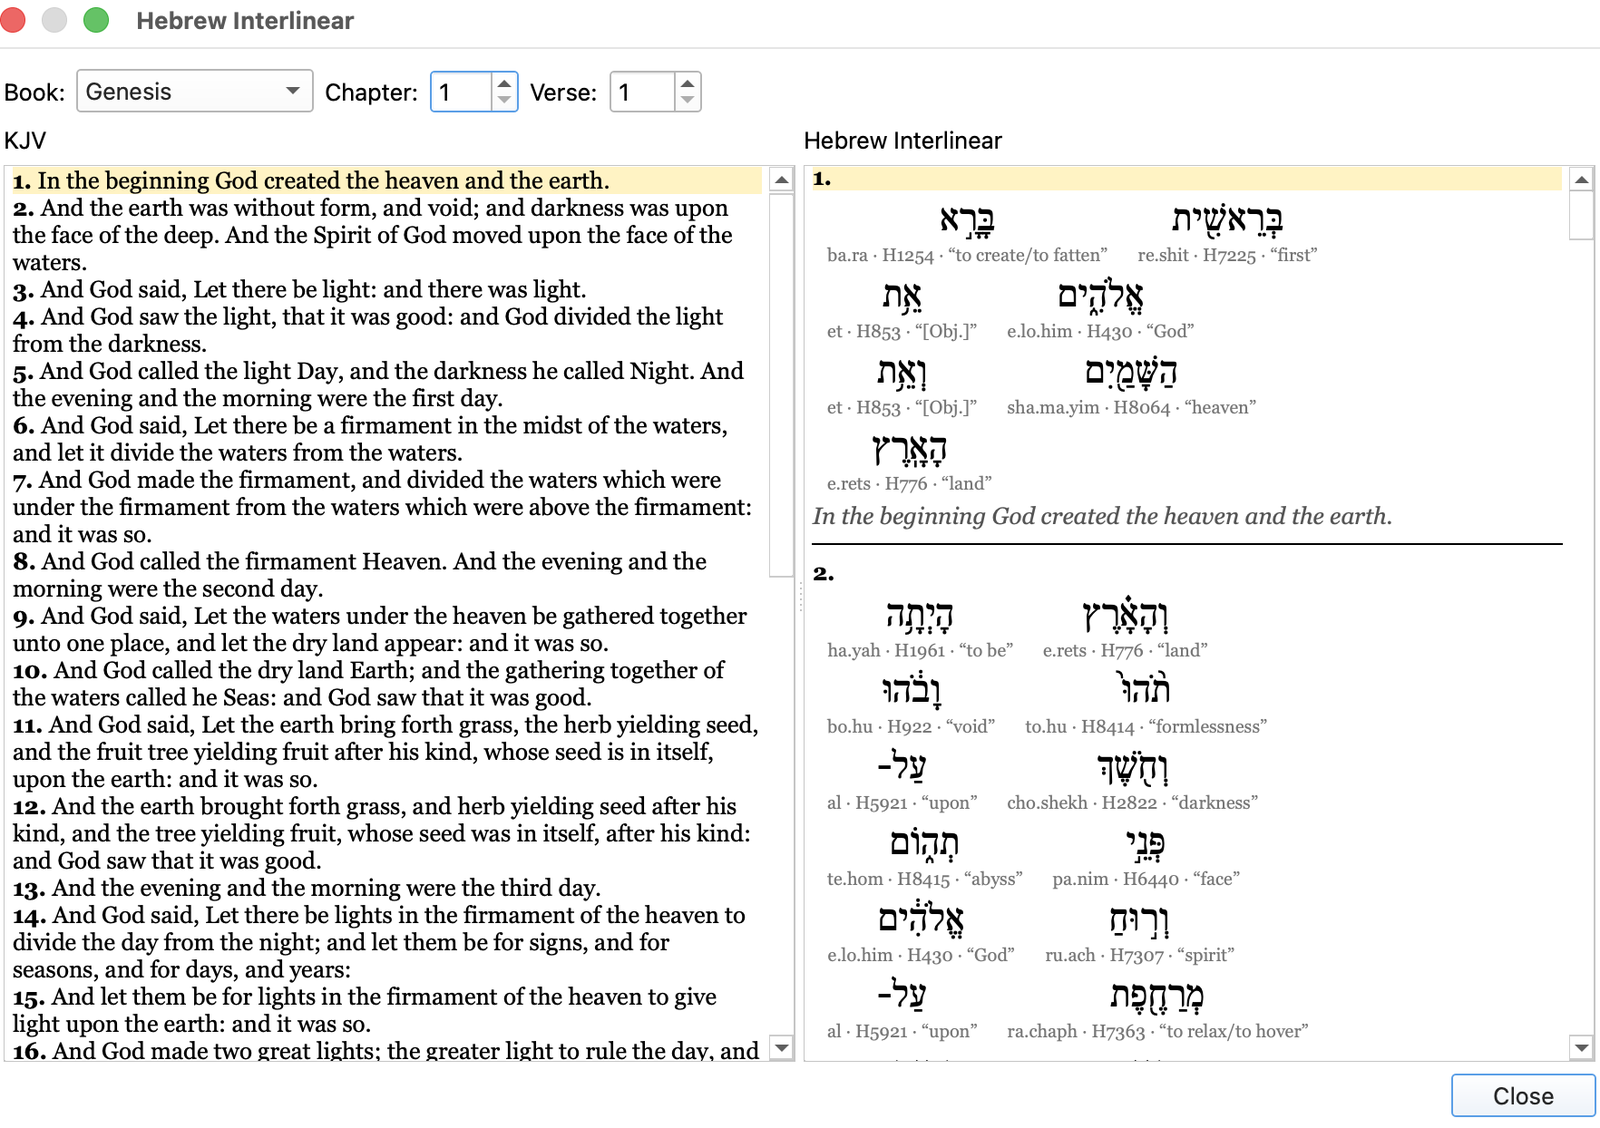Click interlinear verse 1 English translation in italics
Screen dimensions: 1600x1128
pos(1102,516)
